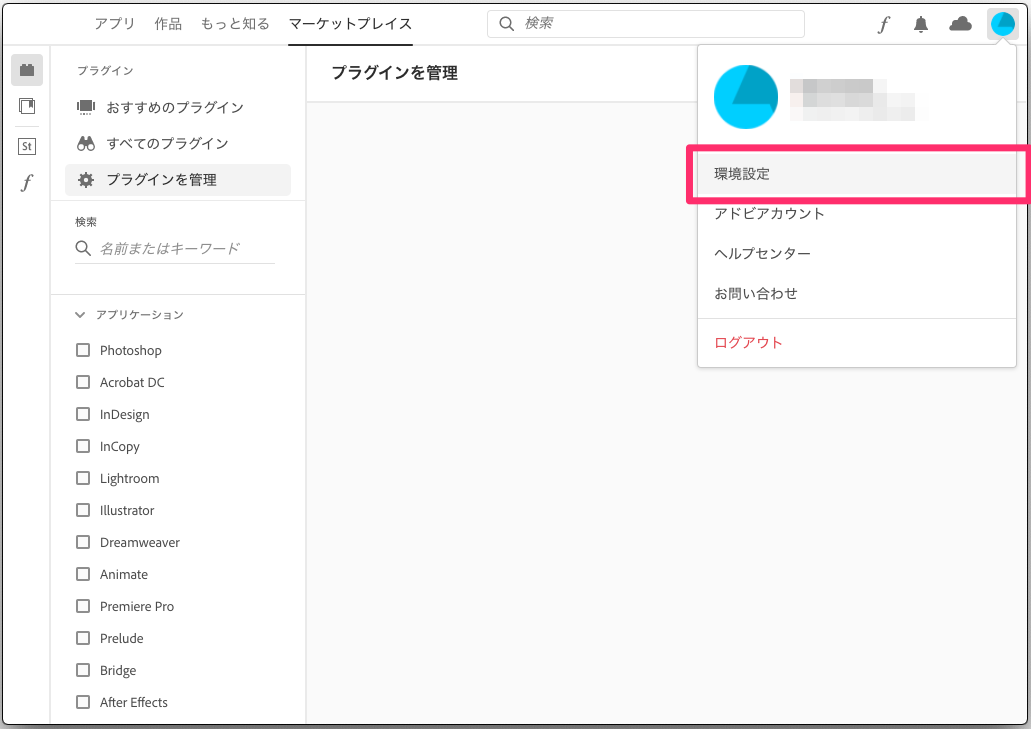Select the plugins icon at top of left rail
The width and height of the screenshot is (1031, 729).
pos(26,69)
